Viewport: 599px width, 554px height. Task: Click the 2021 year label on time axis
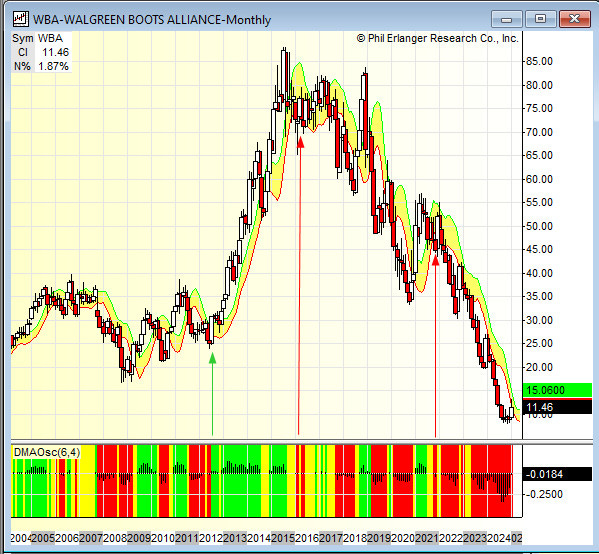tap(427, 538)
